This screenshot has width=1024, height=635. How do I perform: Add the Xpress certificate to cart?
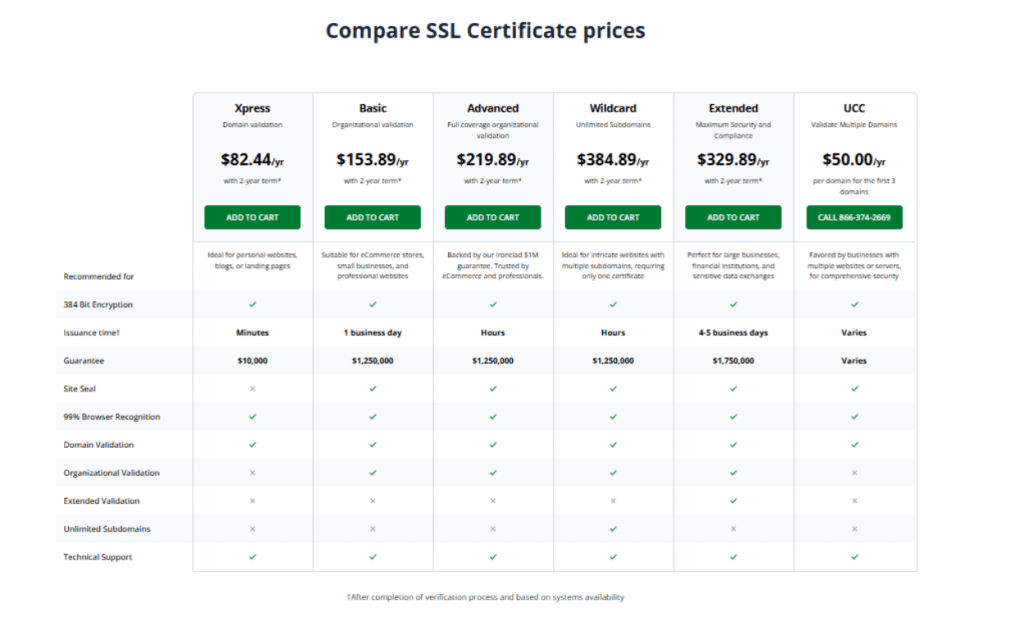(252, 218)
